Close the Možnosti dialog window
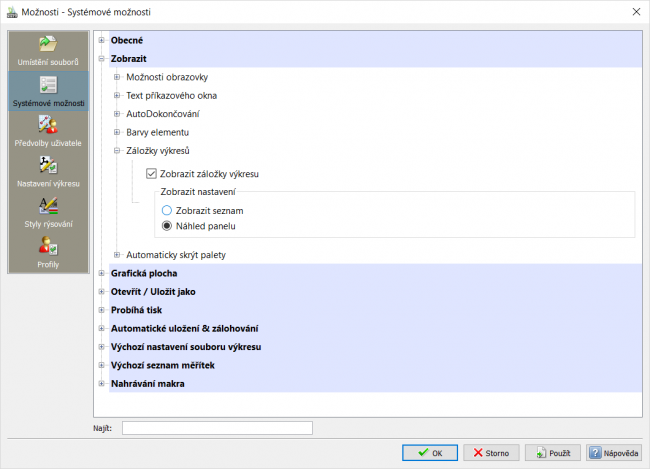Image resolution: width=650 pixels, height=469 pixels. (x=636, y=12)
